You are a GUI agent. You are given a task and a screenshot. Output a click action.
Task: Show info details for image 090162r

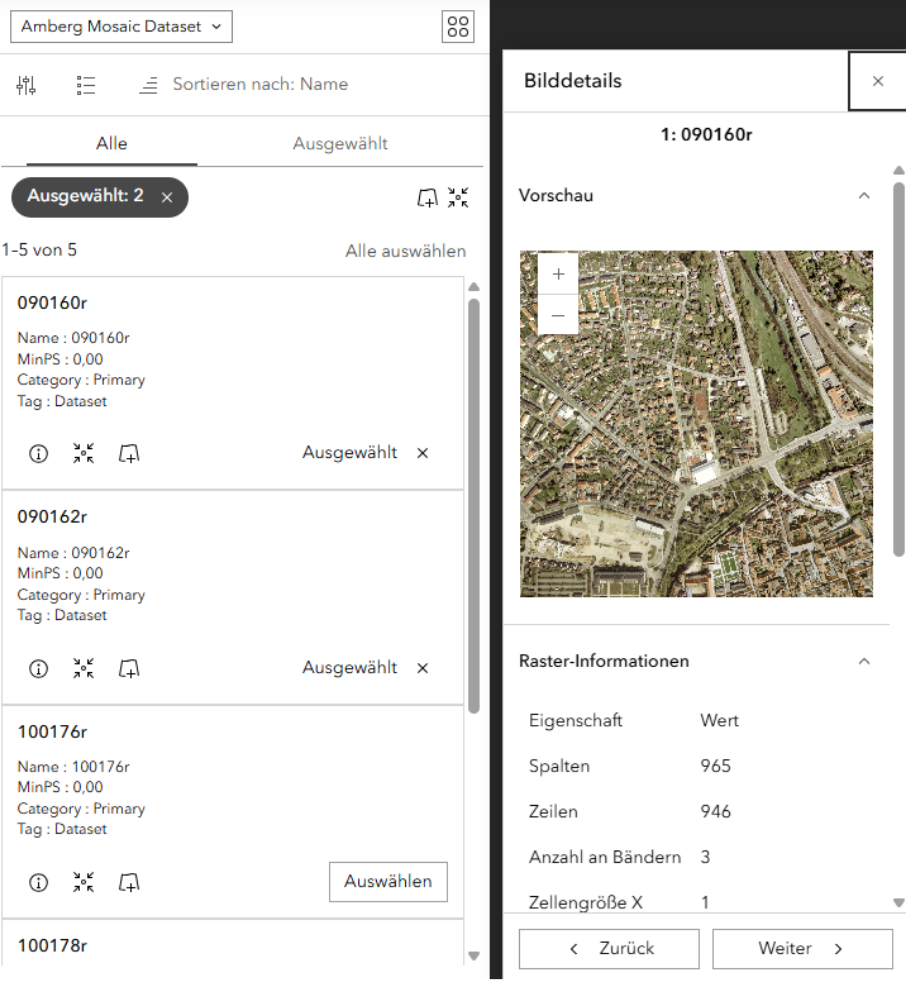pos(39,668)
